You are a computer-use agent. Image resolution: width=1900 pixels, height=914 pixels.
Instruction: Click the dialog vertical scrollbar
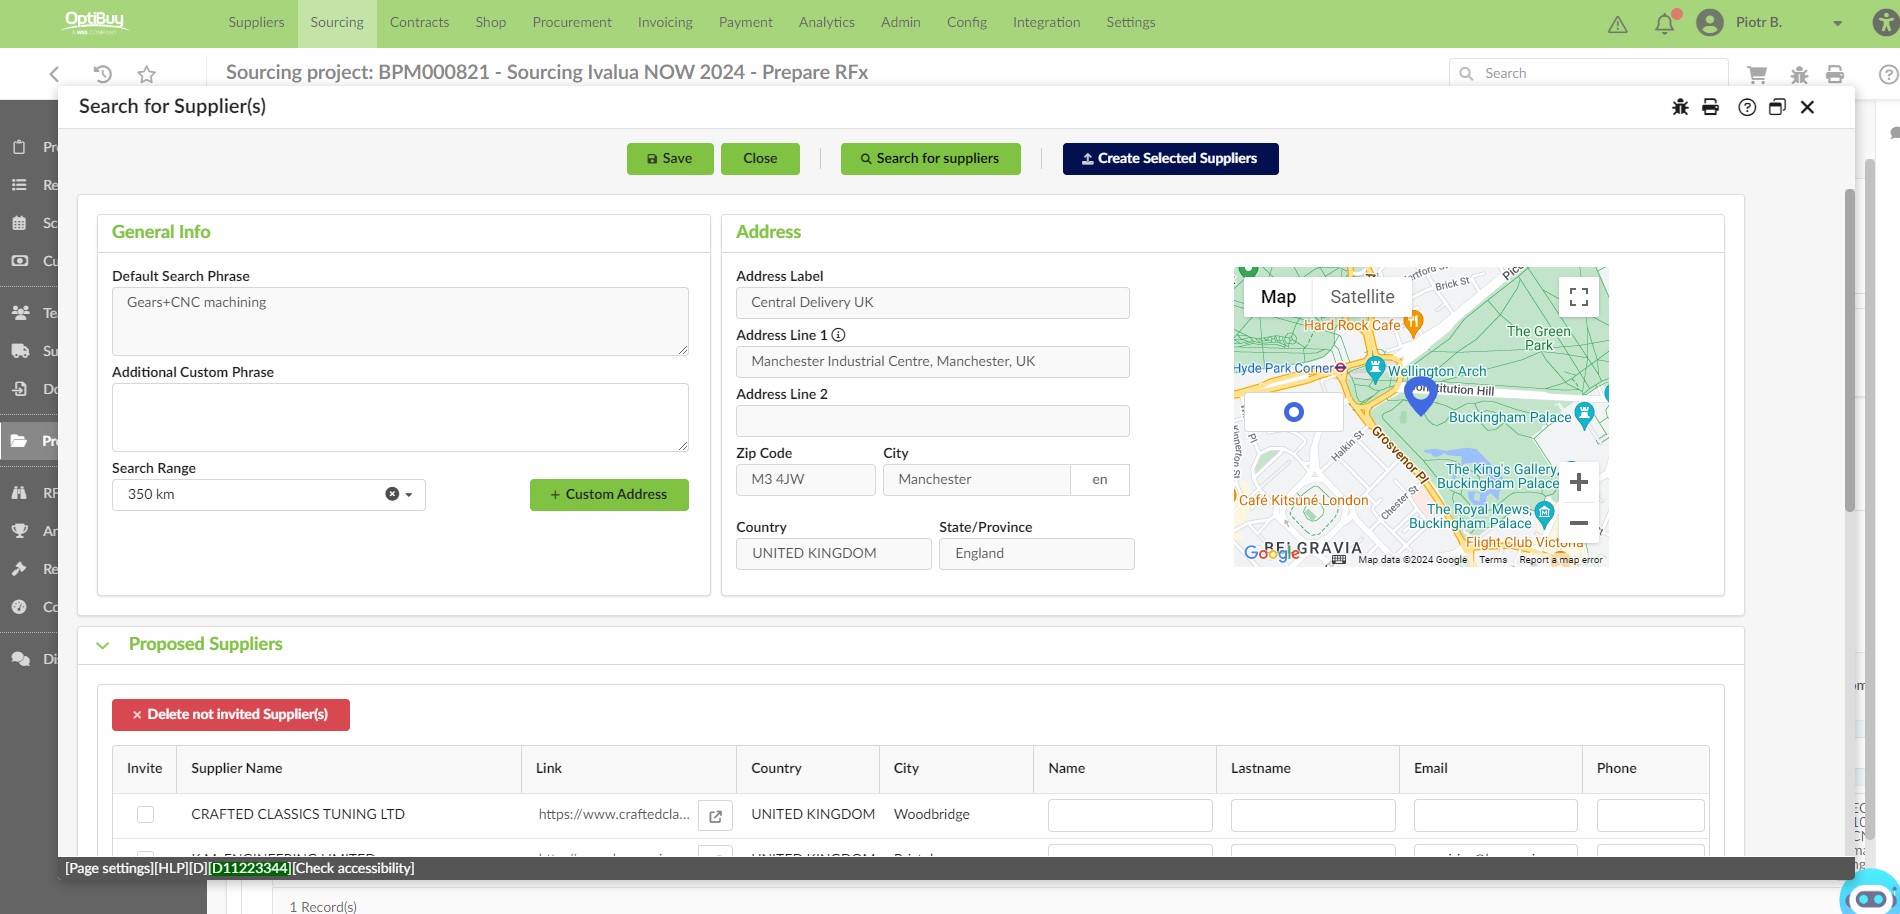[x=1849, y=350]
